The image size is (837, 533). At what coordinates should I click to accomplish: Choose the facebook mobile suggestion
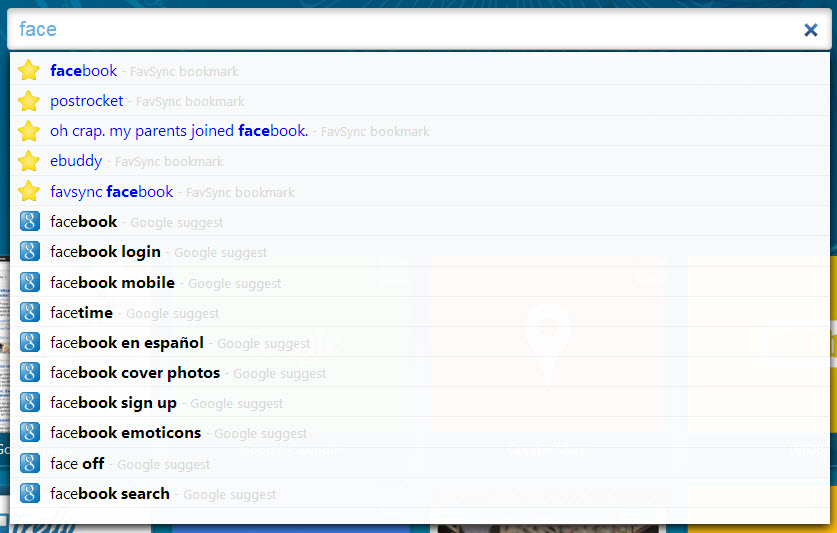point(112,282)
